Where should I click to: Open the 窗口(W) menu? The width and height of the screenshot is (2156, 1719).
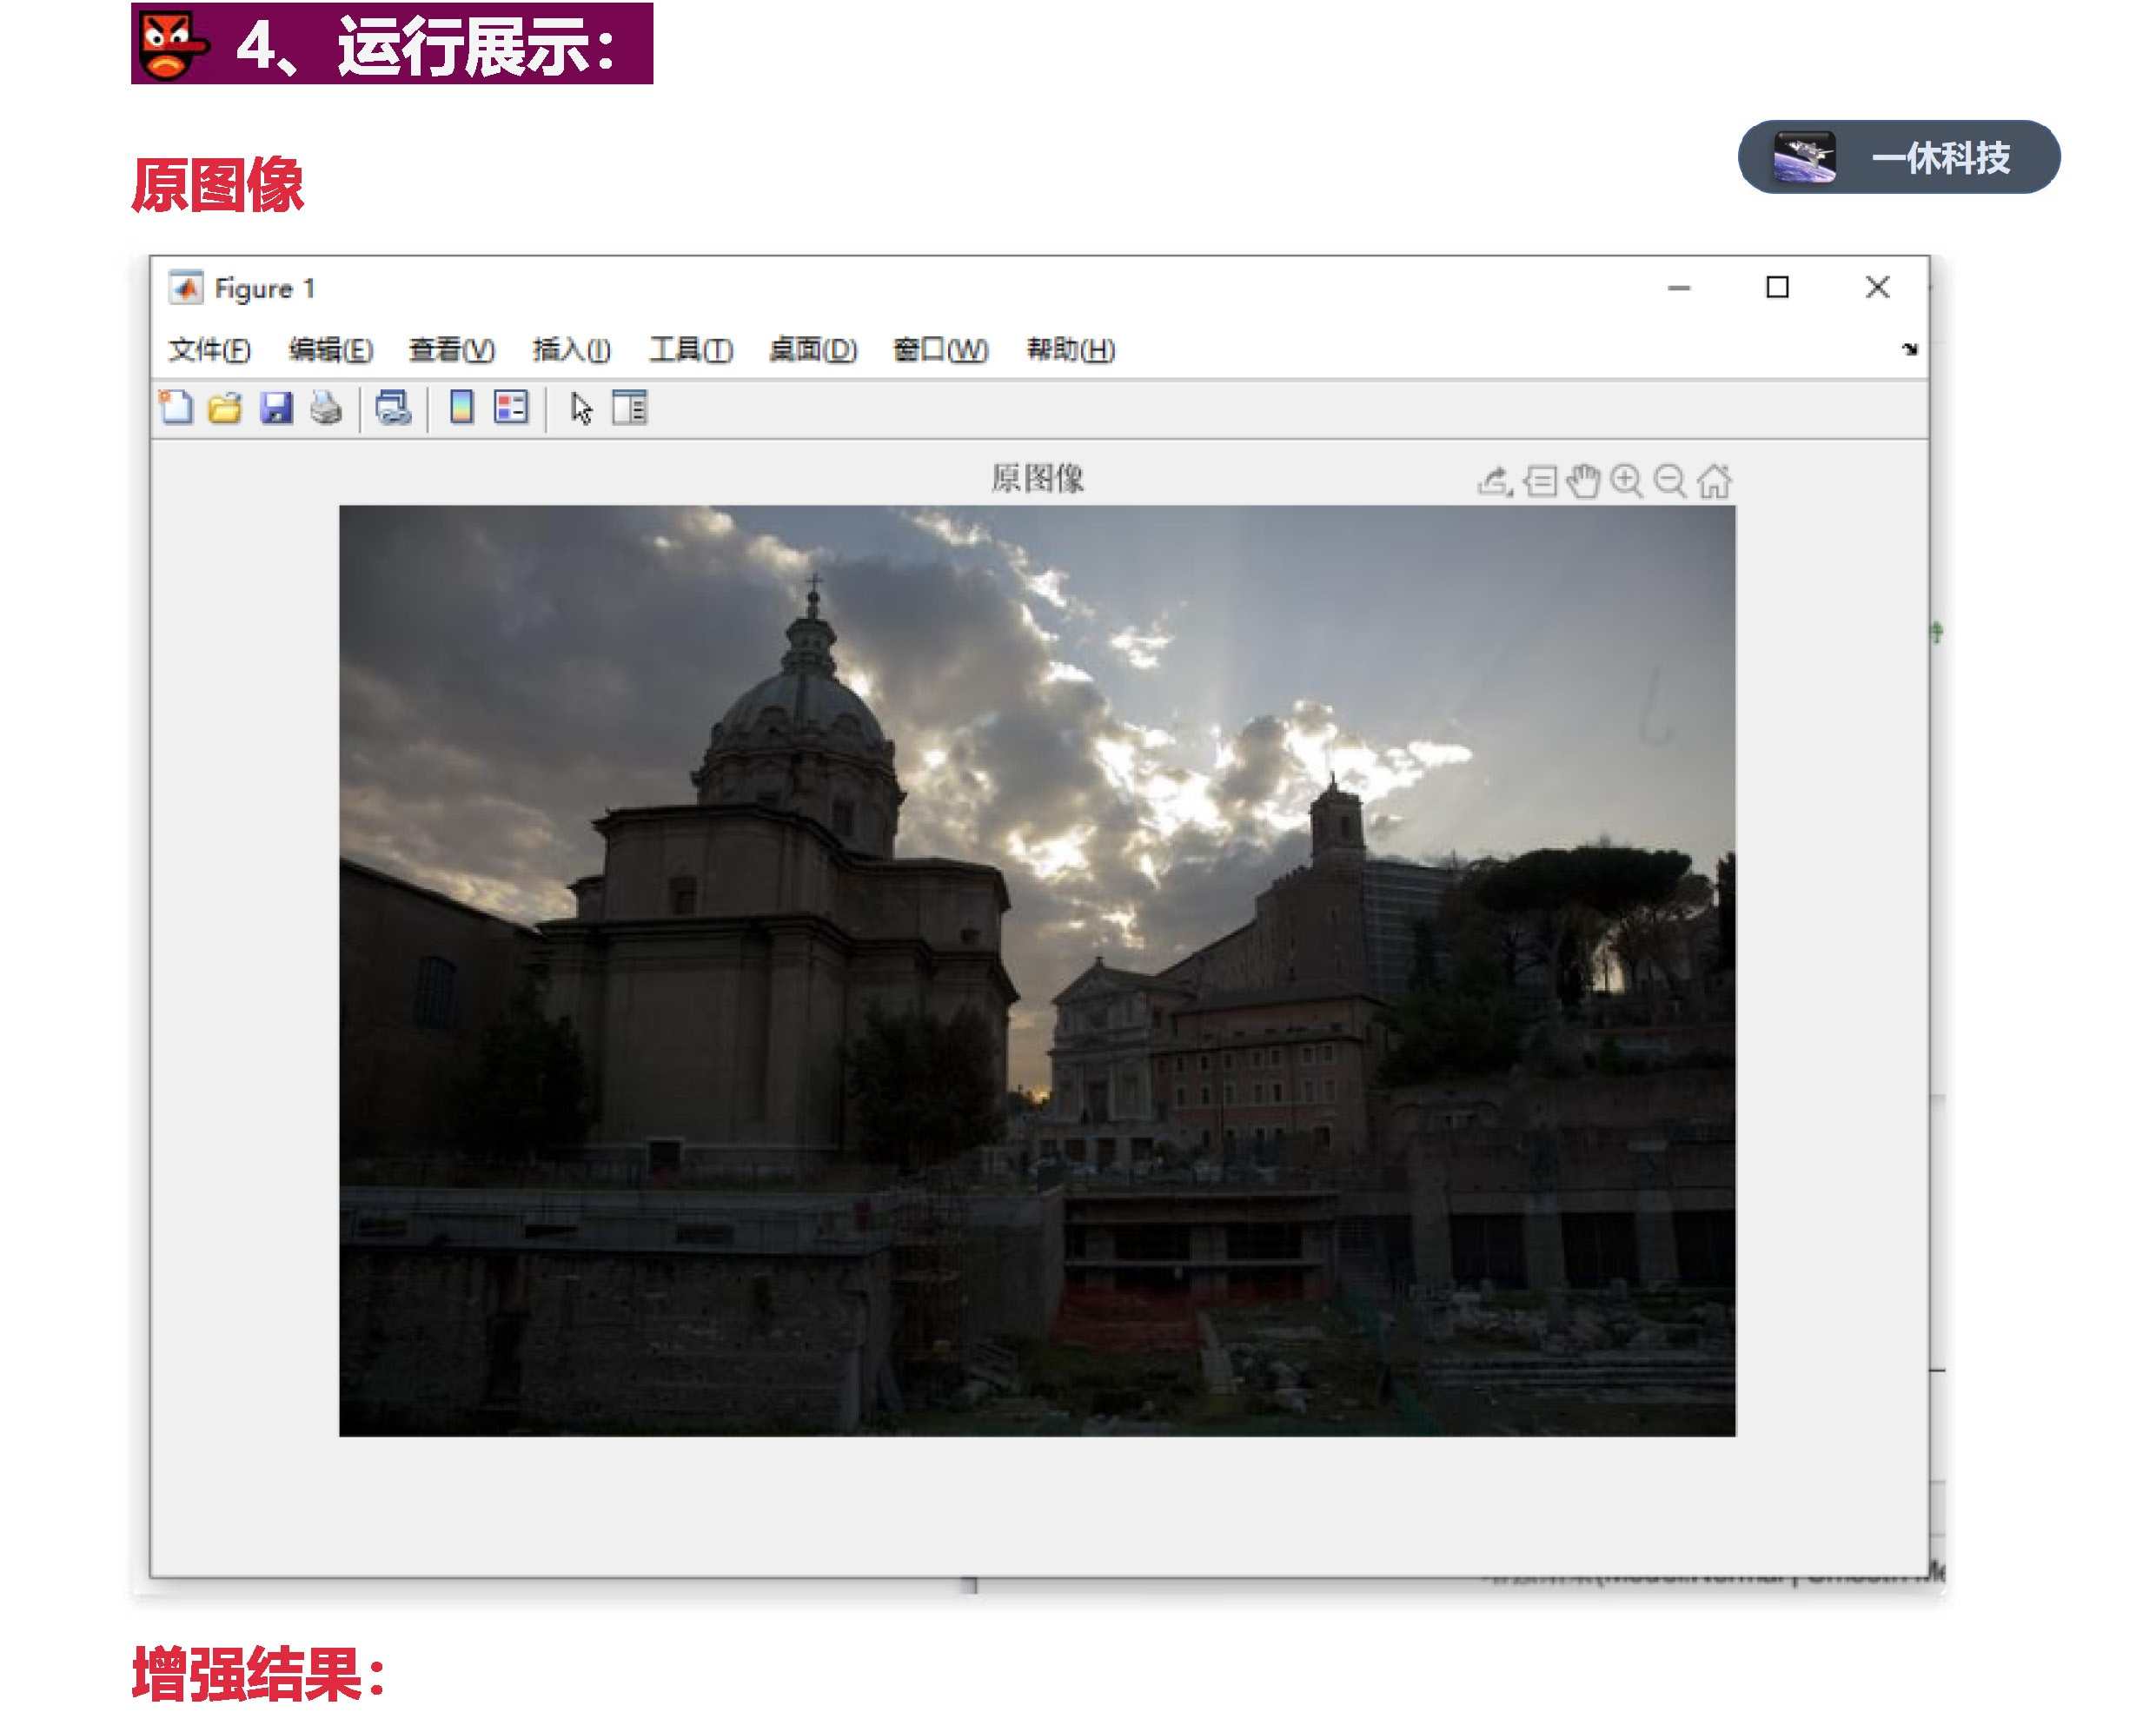click(x=940, y=350)
